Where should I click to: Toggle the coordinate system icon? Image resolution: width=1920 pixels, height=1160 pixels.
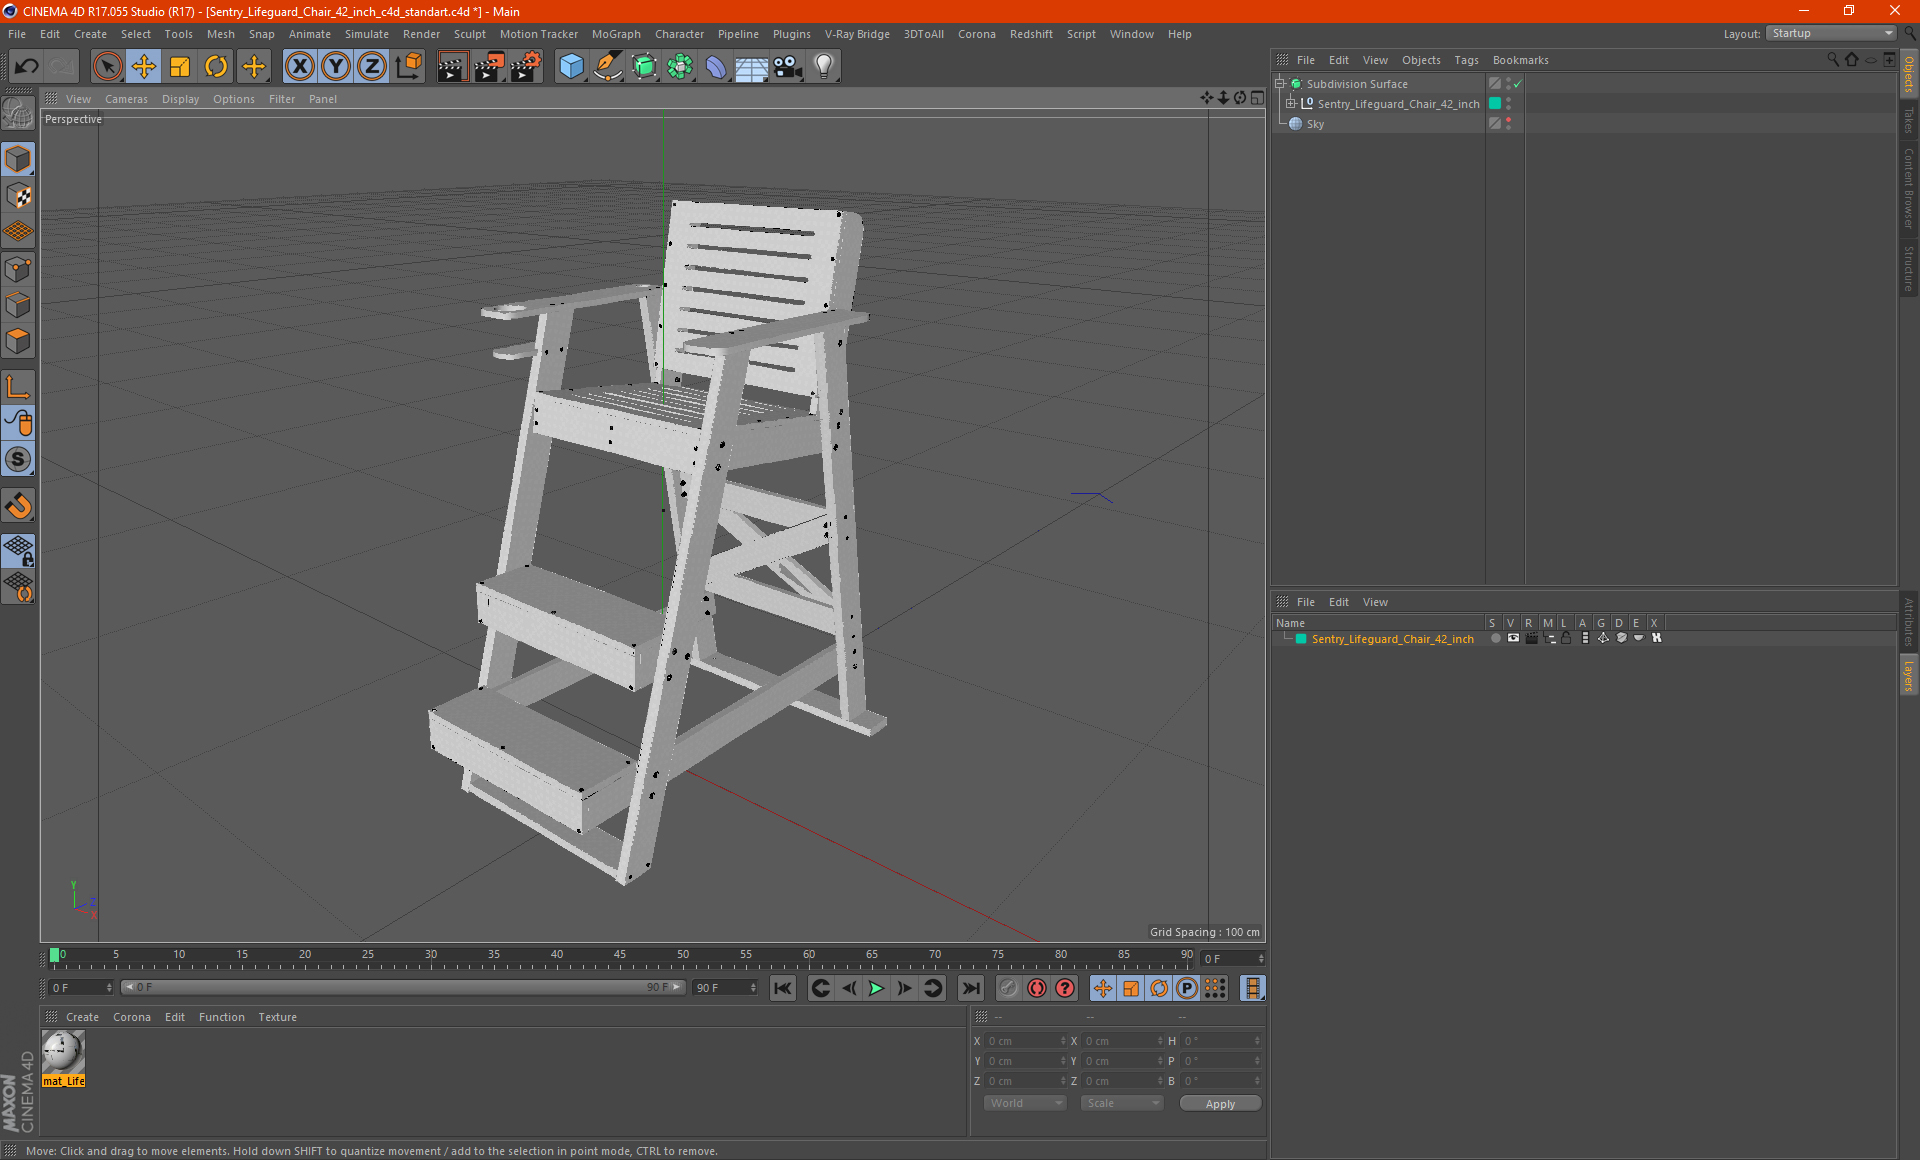pos(408,67)
